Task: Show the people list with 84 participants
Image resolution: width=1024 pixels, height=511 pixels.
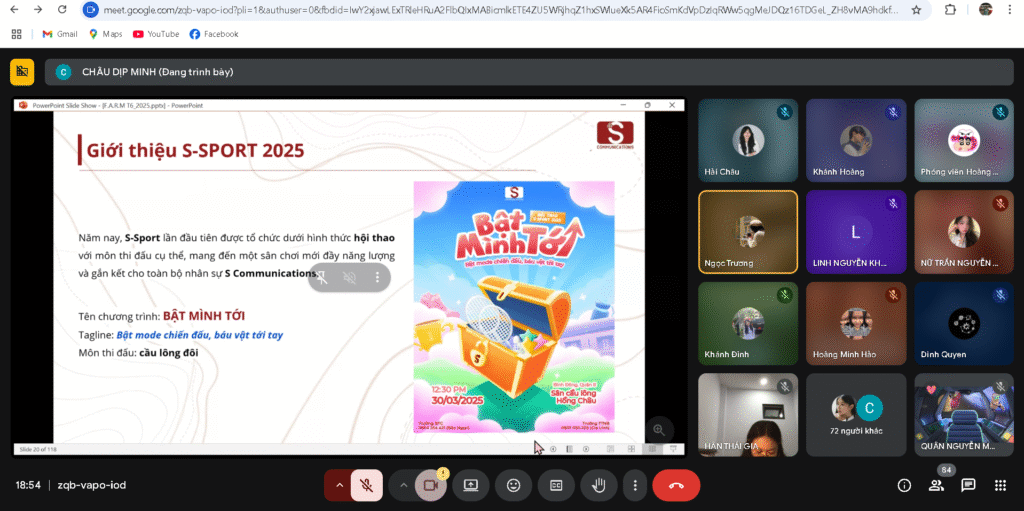Action: coord(937,485)
